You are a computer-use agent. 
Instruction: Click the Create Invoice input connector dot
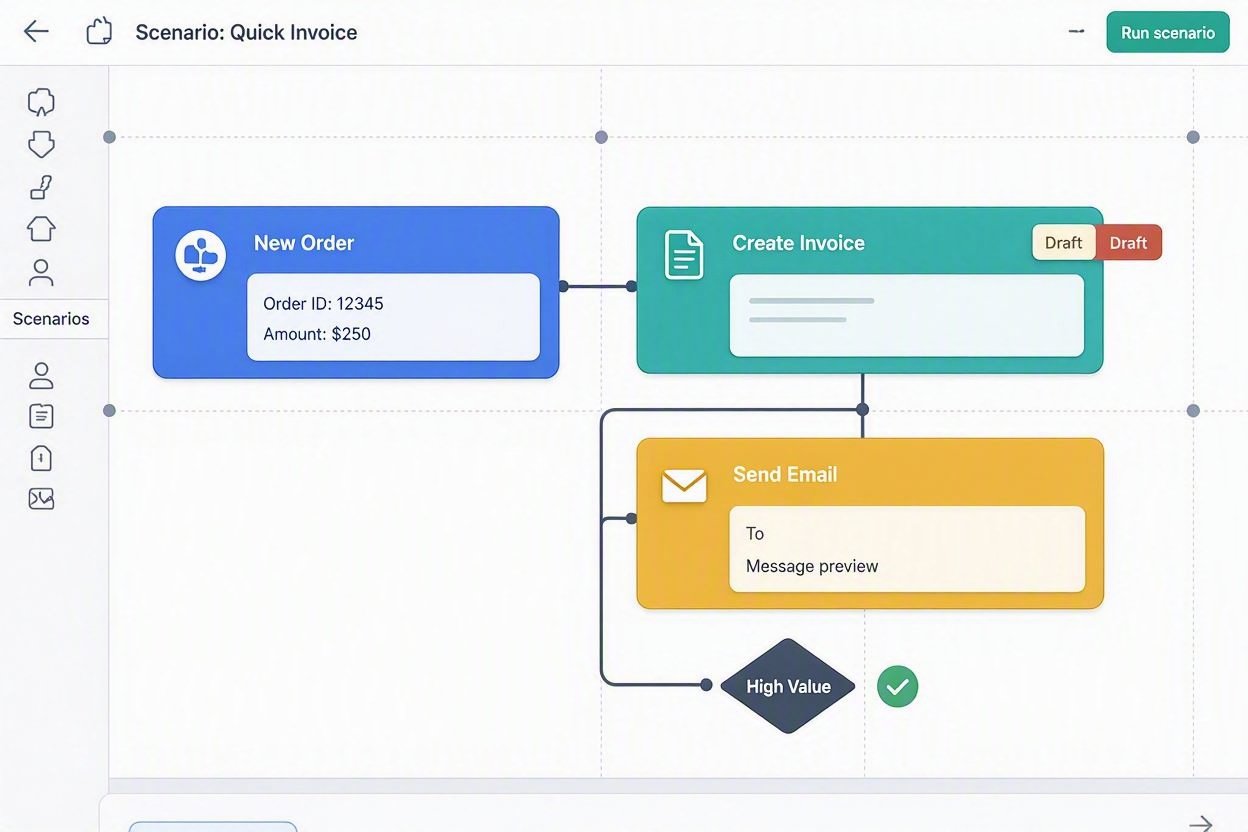tap(631, 286)
